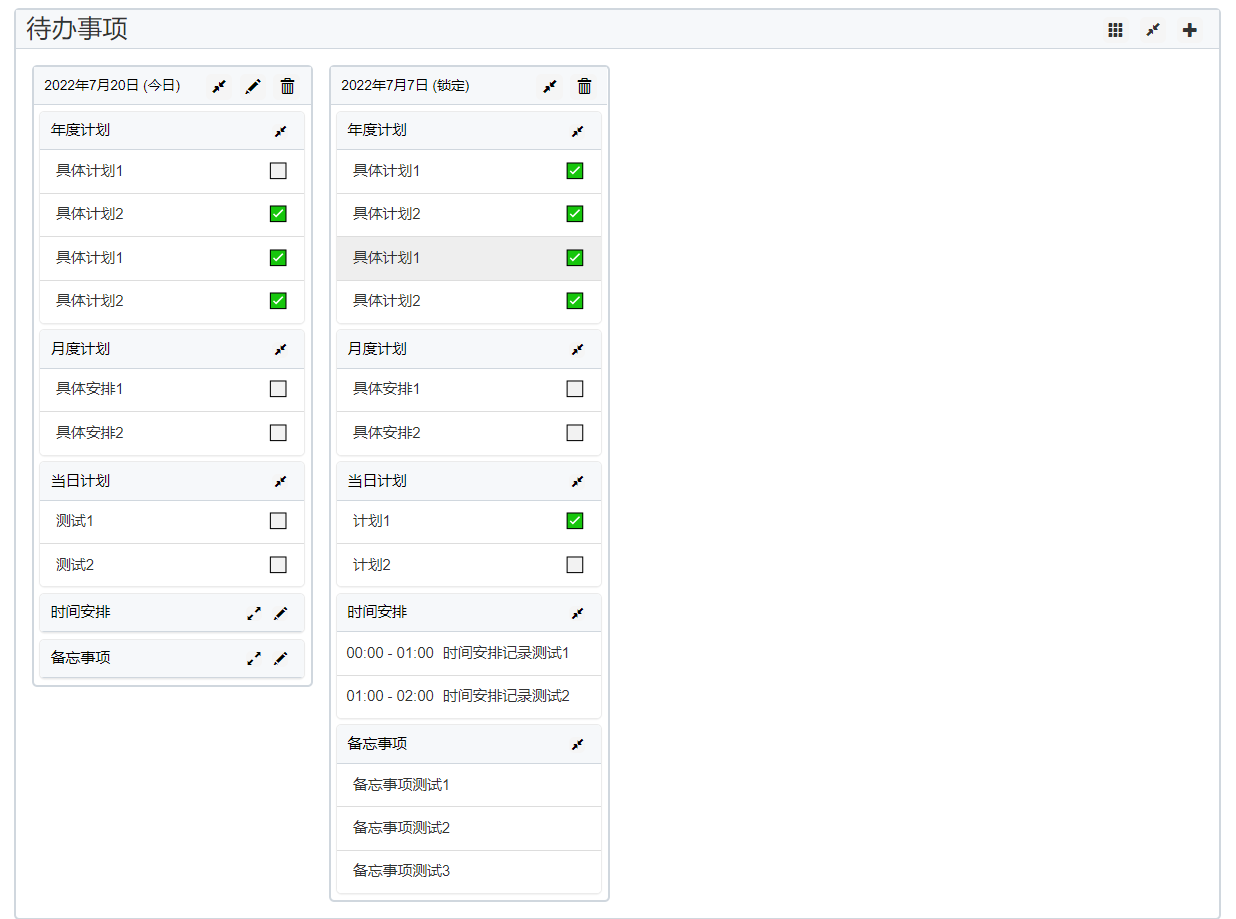Collapse 年度计划 section in today's card

(281, 131)
